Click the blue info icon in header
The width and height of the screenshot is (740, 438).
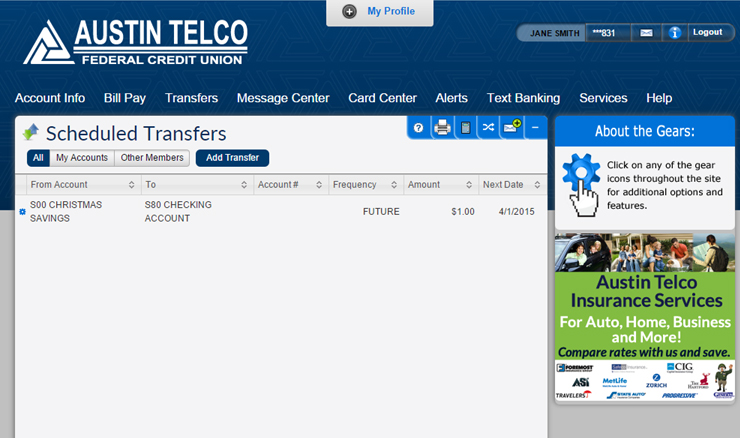point(674,33)
